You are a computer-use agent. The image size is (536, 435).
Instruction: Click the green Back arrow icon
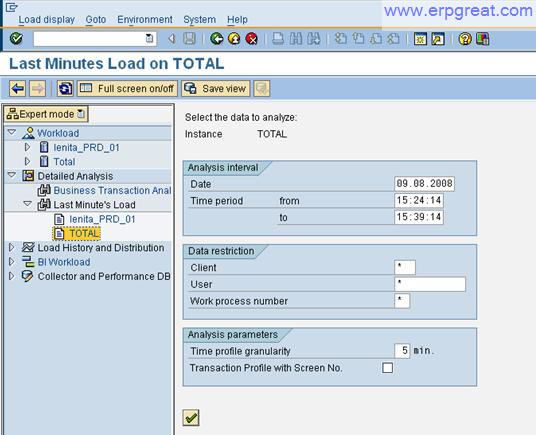[216, 39]
